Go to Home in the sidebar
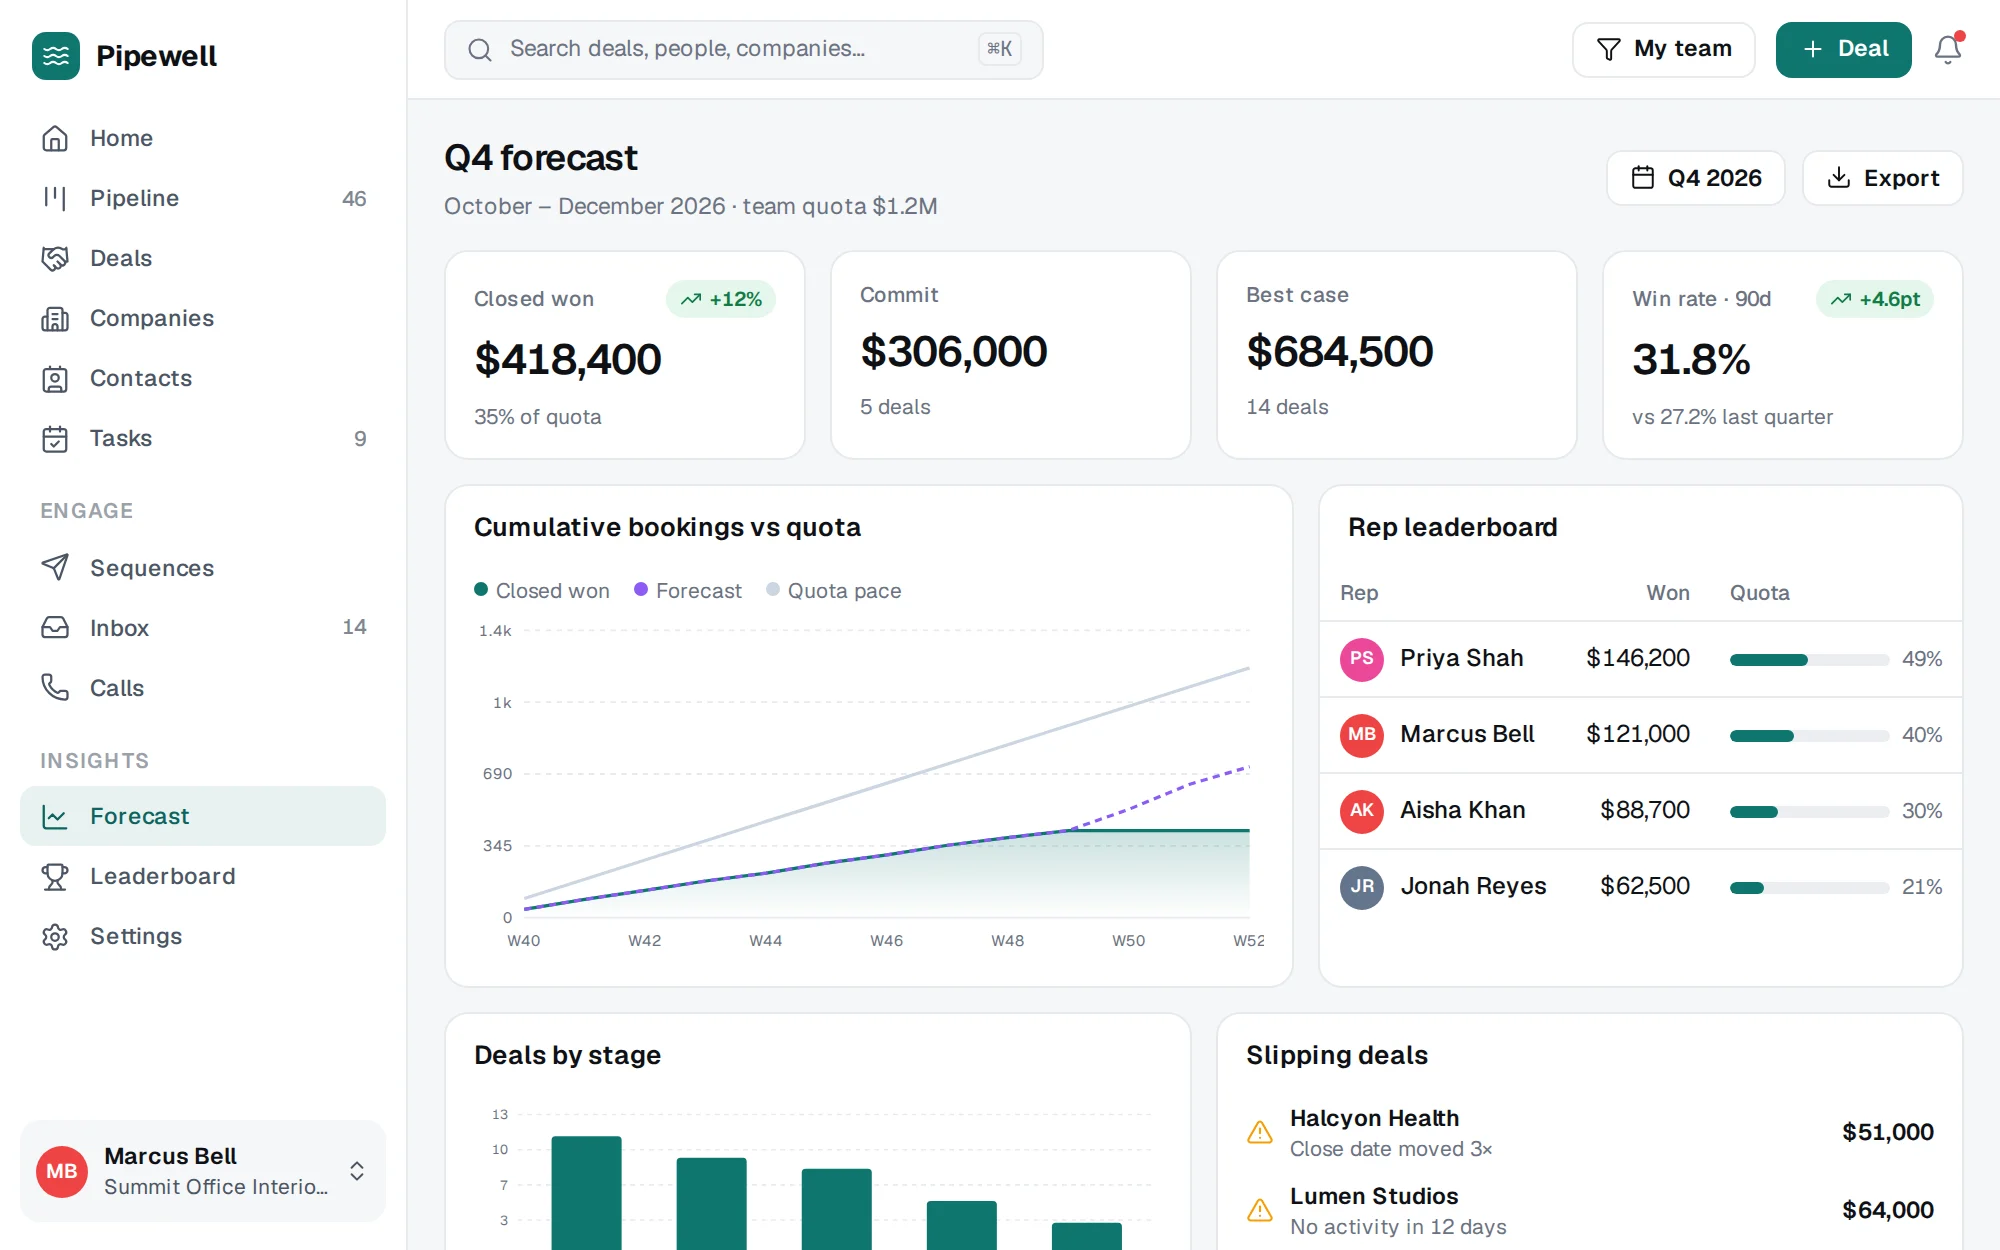 [x=203, y=138]
